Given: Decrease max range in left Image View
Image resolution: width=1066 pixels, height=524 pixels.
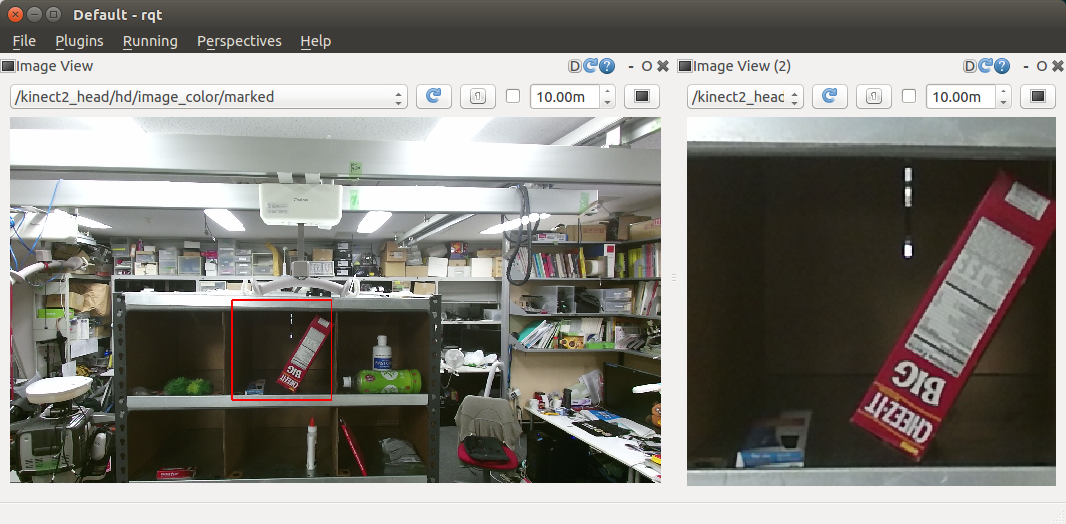Looking at the screenshot, I should point(608,103).
